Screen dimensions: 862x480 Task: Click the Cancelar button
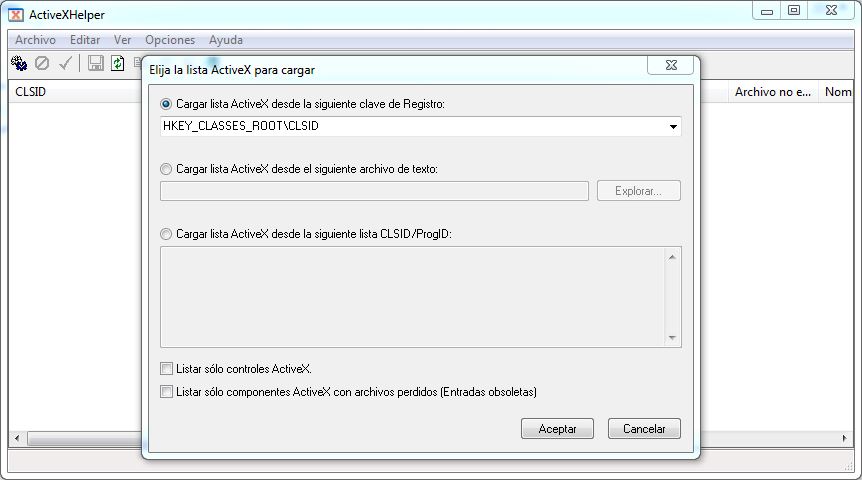(x=644, y=429)
